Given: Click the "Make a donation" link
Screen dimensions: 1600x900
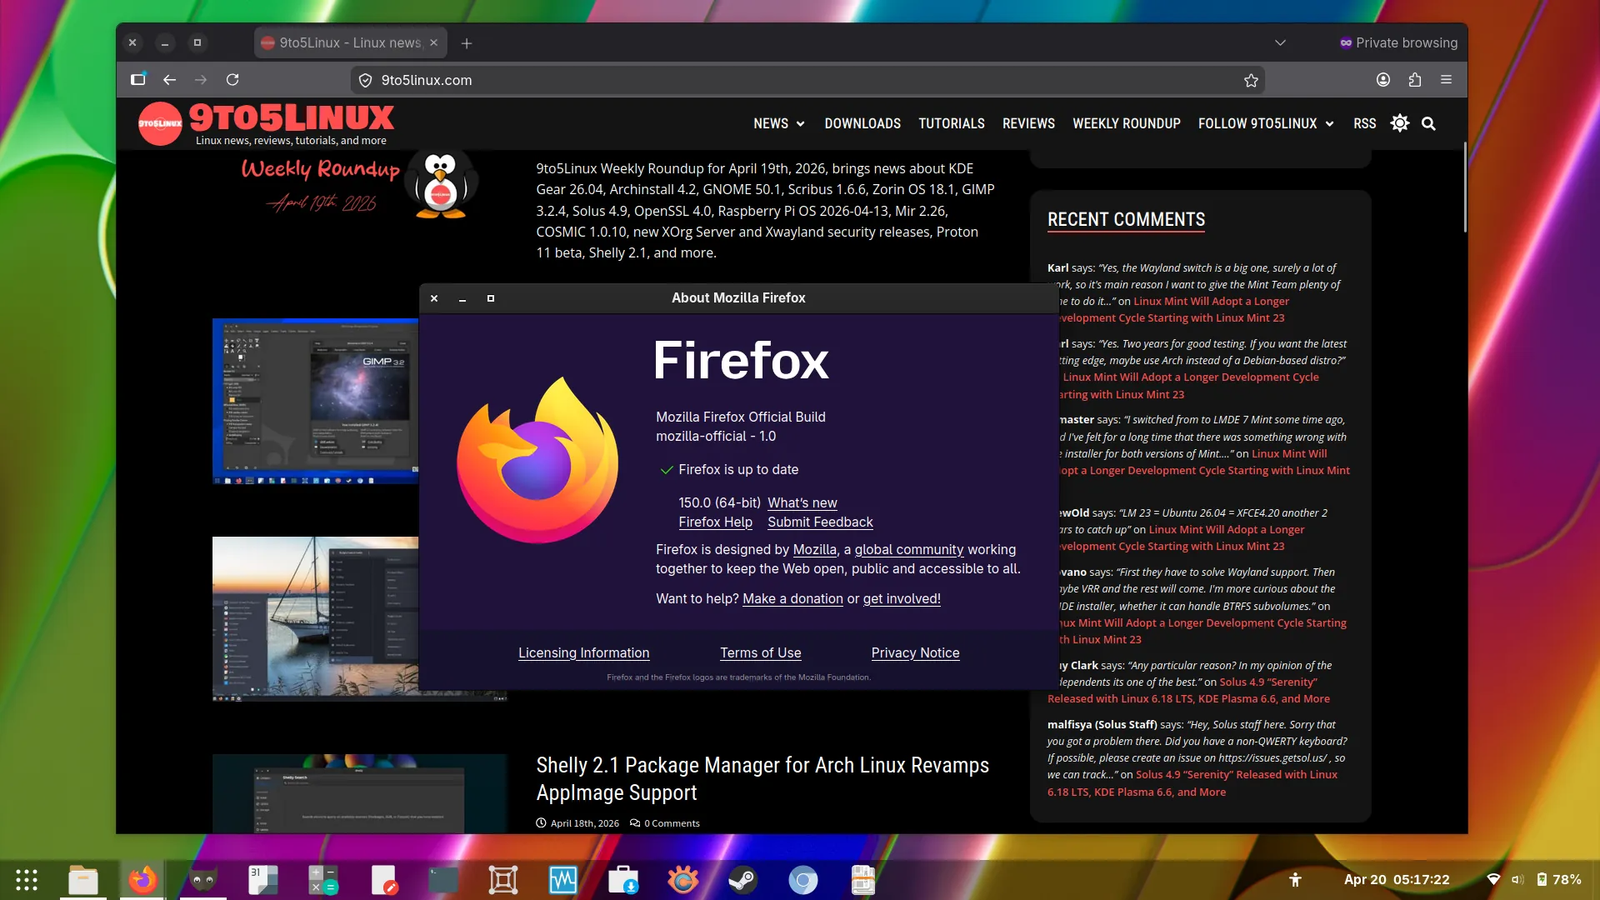Looking at the screenshot, I should click(x=792, y=599).
